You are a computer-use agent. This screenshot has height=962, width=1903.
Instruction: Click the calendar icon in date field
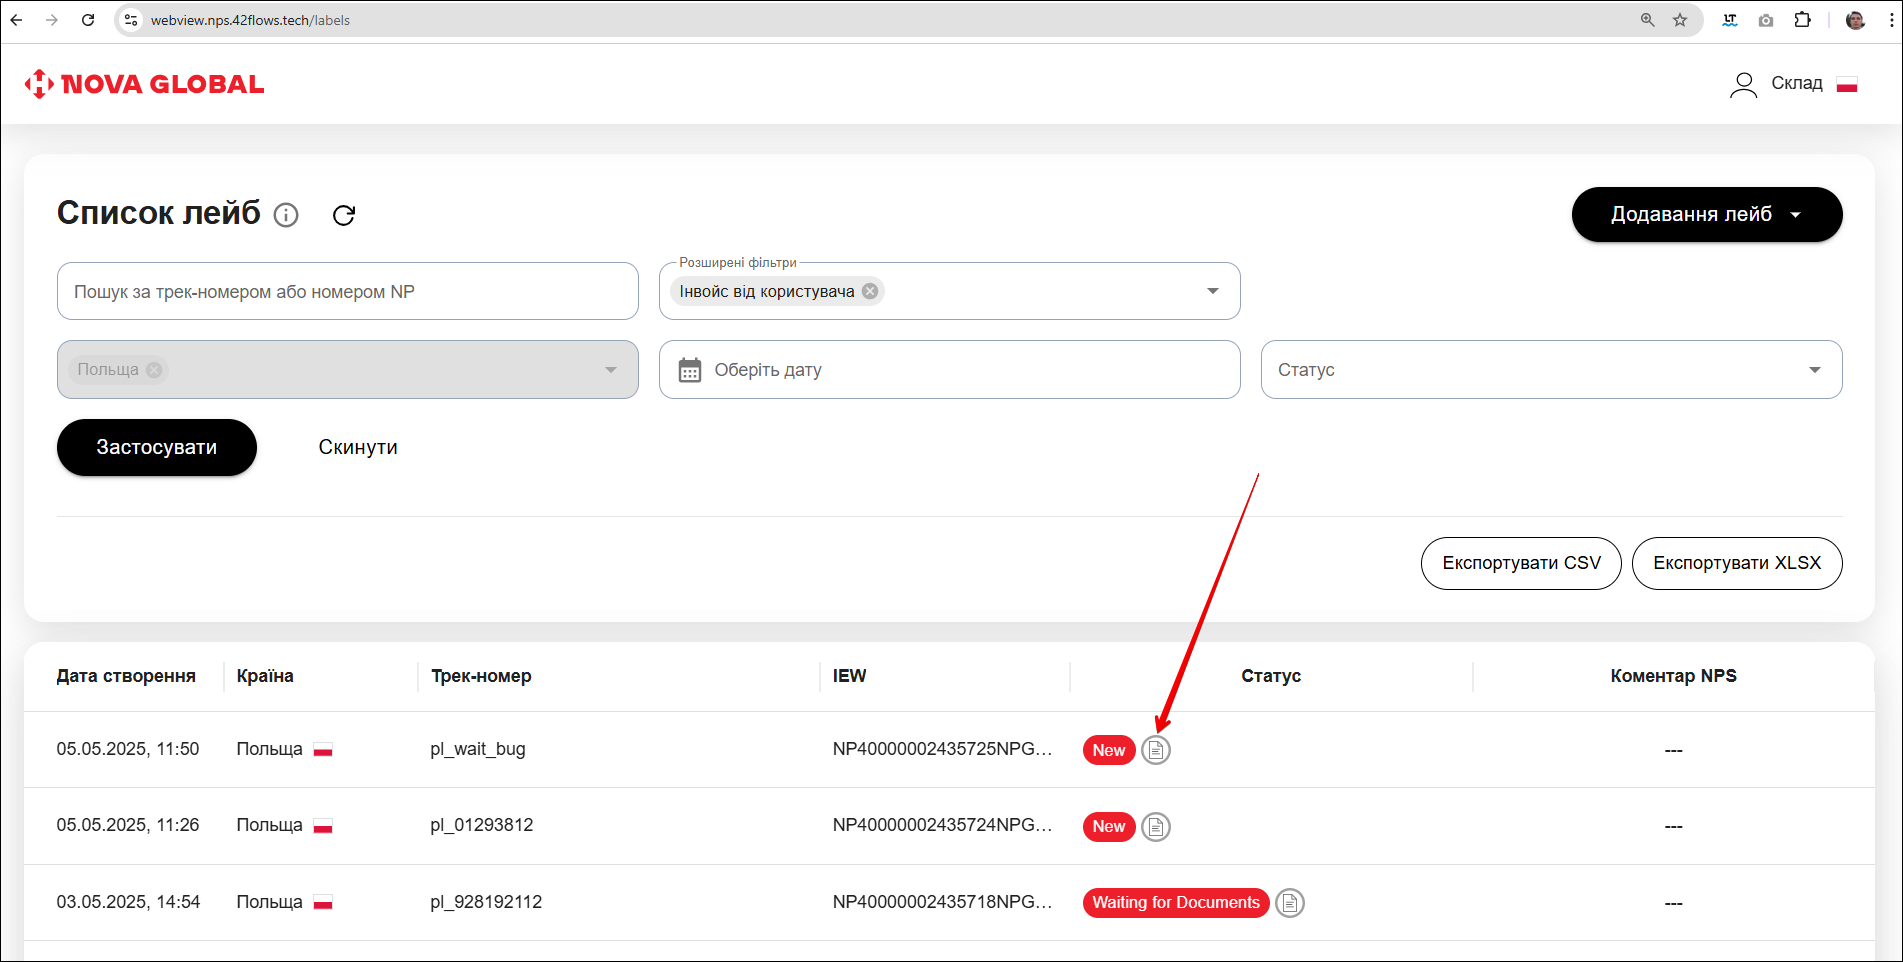(690, 370)
